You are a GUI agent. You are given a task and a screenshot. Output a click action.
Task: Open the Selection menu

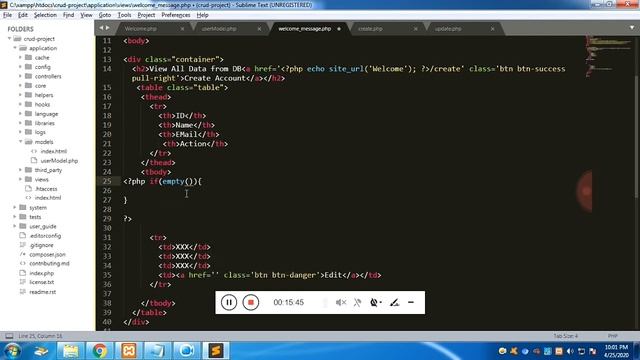45,15
